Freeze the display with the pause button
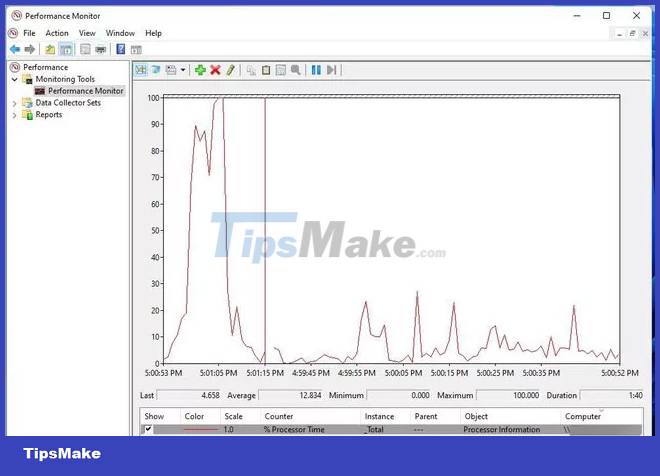The height and width of the screenshot is (476, 660). point(316,70)
